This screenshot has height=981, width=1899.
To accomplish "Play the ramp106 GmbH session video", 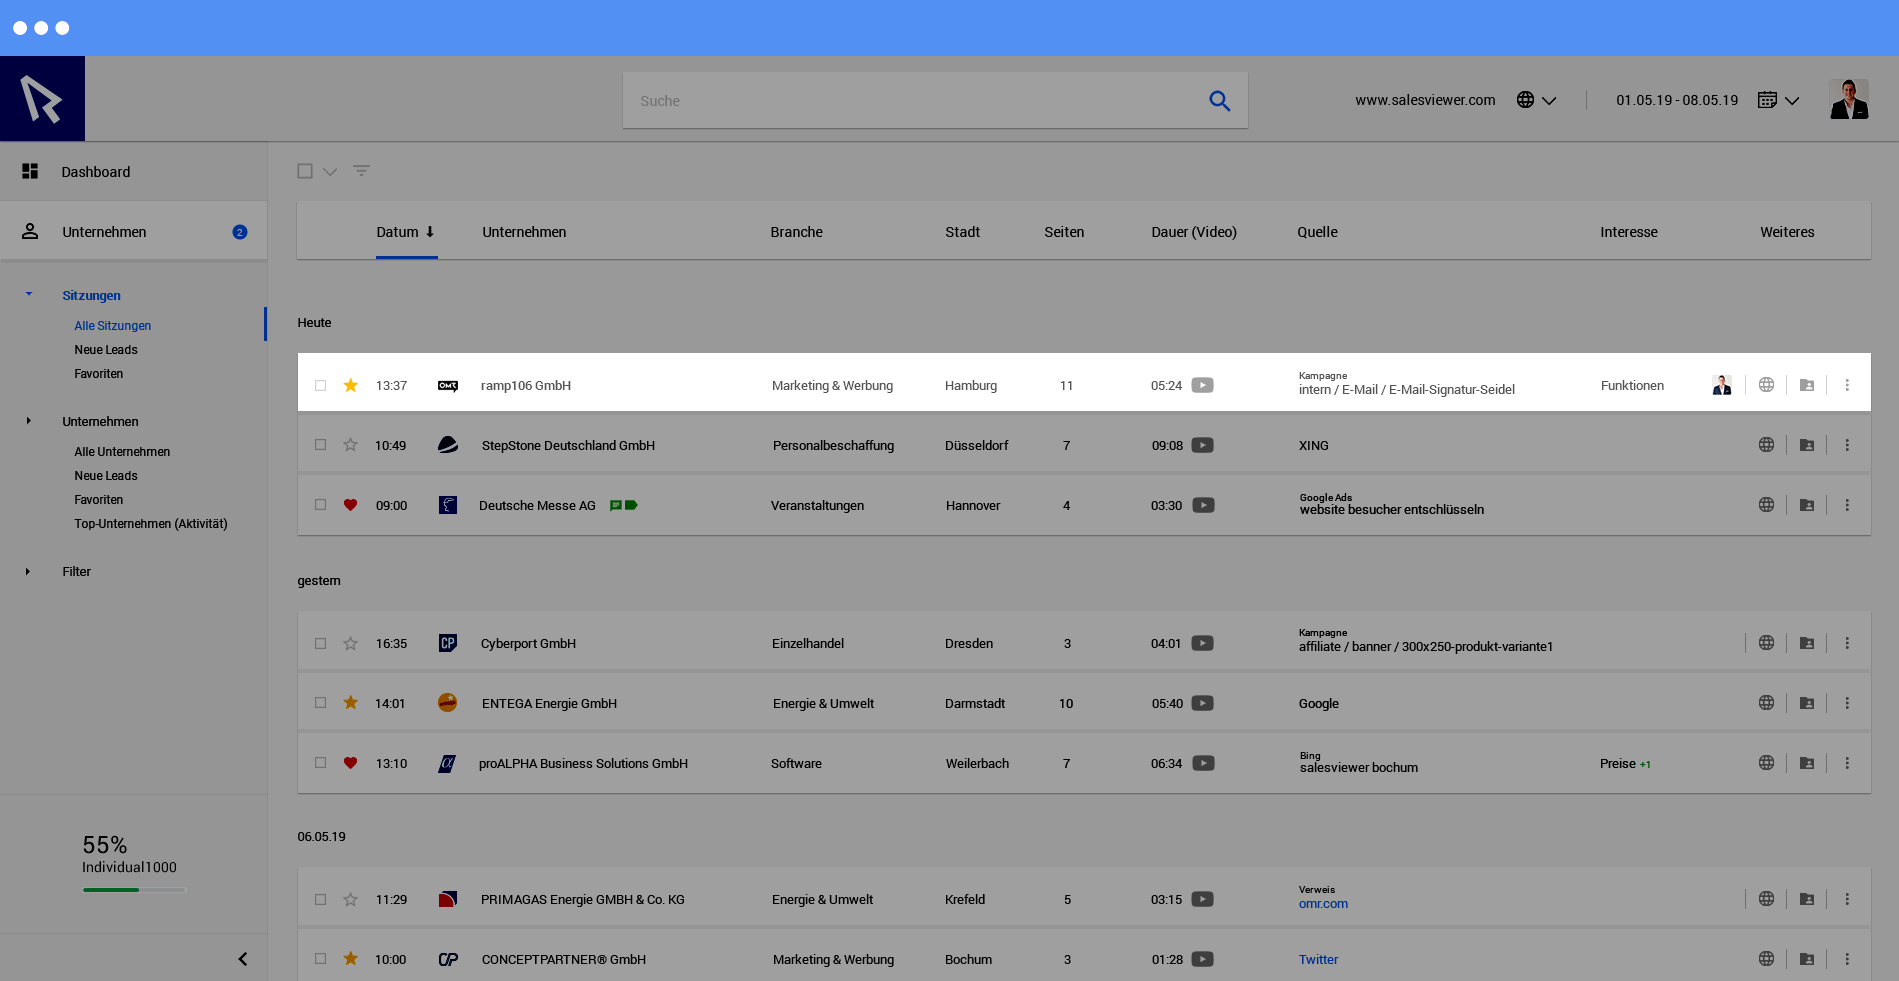I will click(1202, 386).
